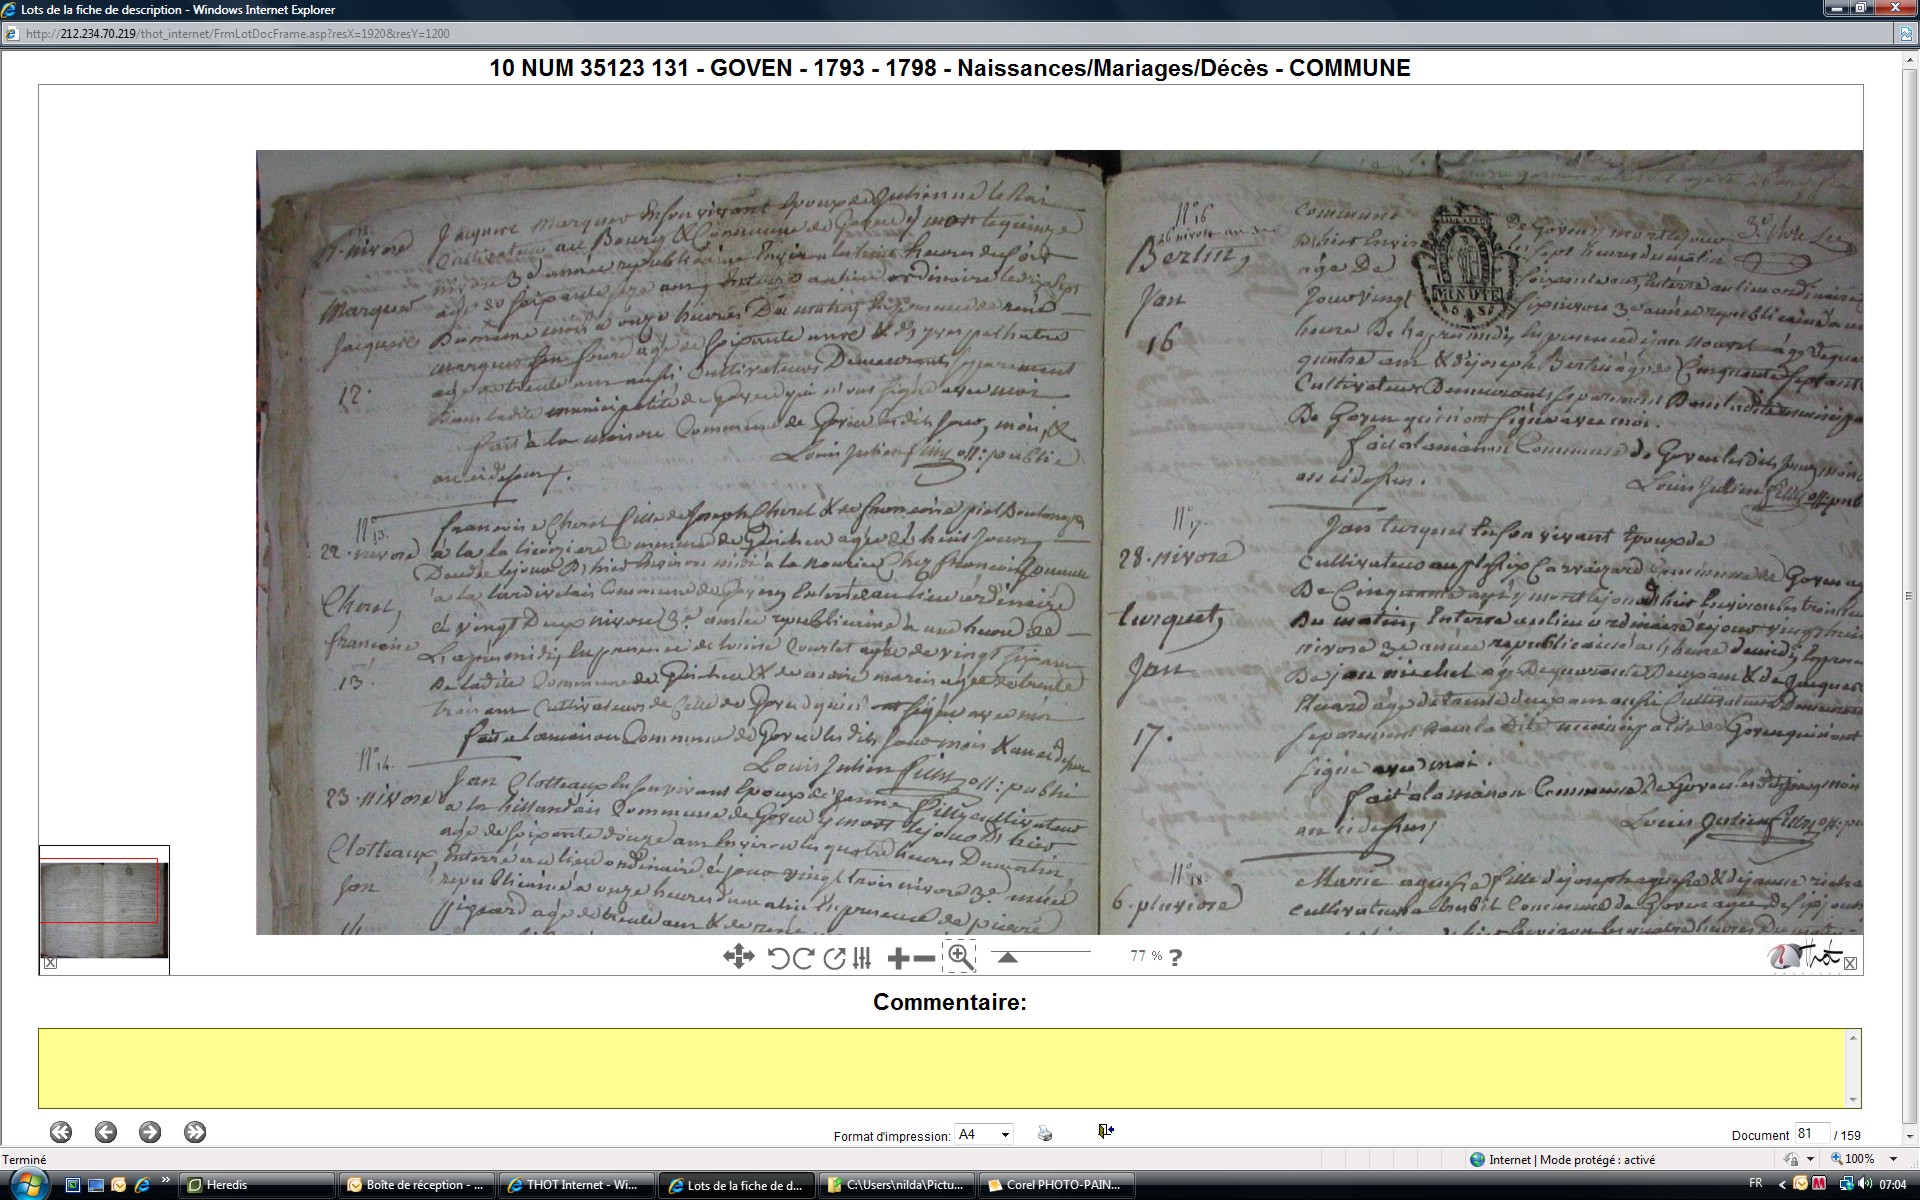Viewport: 1920px width, 1200px height.
Task: Select the pan/move image tool
Action: point(738,957)
